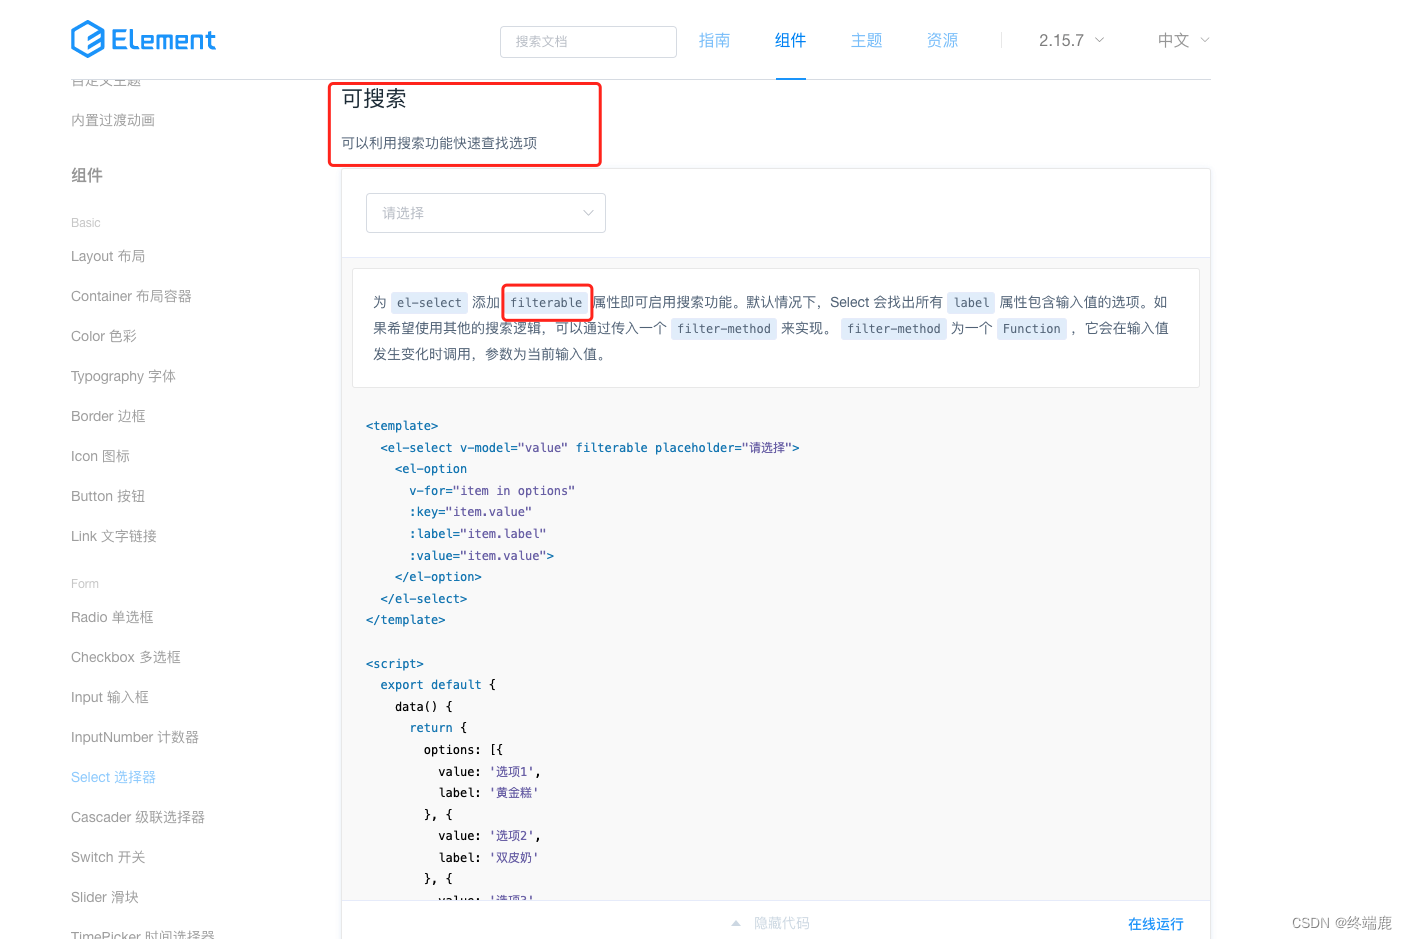
Task: Click the <template> opening code line
Action: [x=402, y=426]
